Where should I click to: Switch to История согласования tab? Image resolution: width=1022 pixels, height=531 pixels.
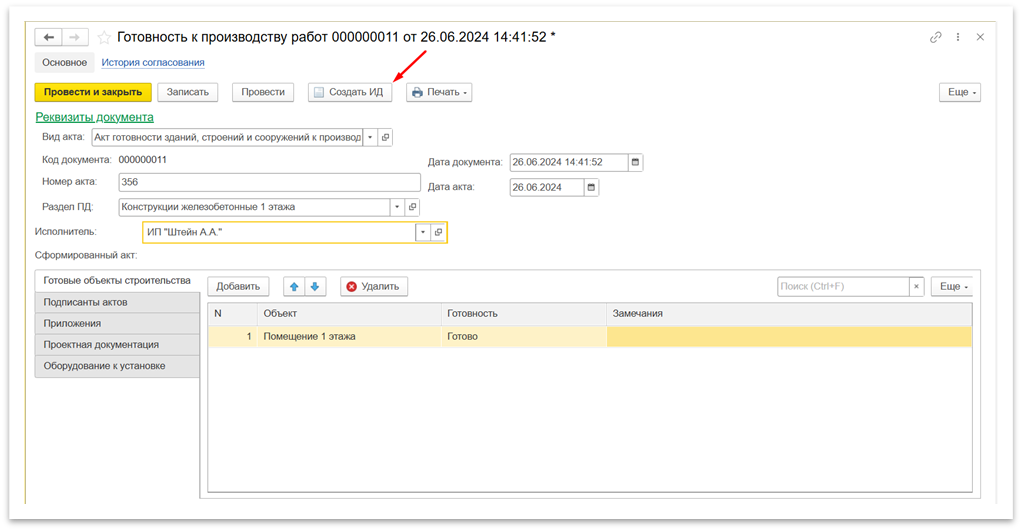pyautogui.click(x=153, y=62)
